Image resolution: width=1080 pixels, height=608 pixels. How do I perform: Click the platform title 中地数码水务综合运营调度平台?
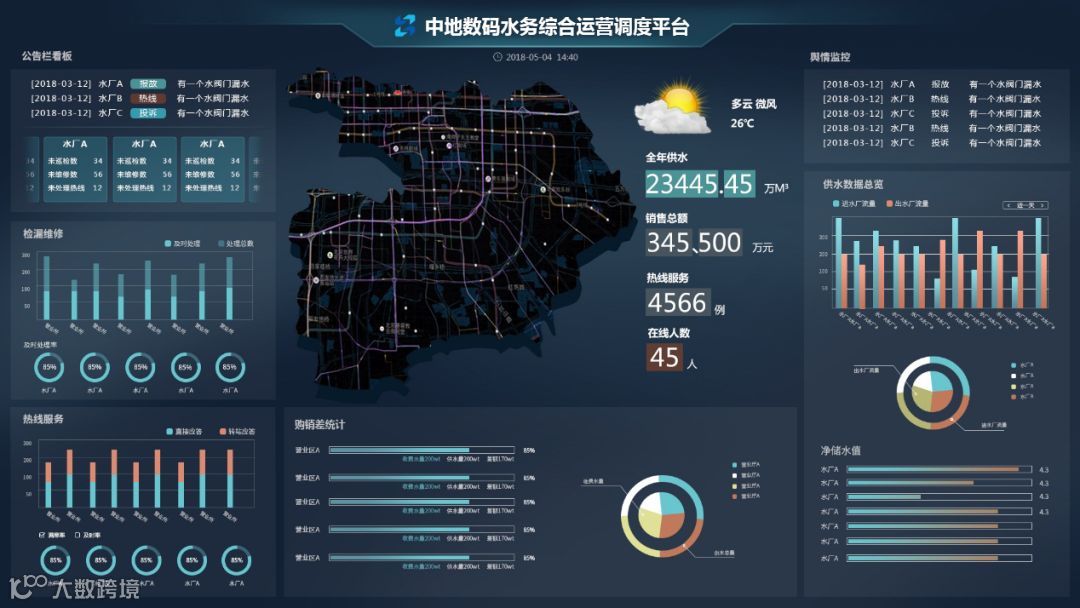557,27
